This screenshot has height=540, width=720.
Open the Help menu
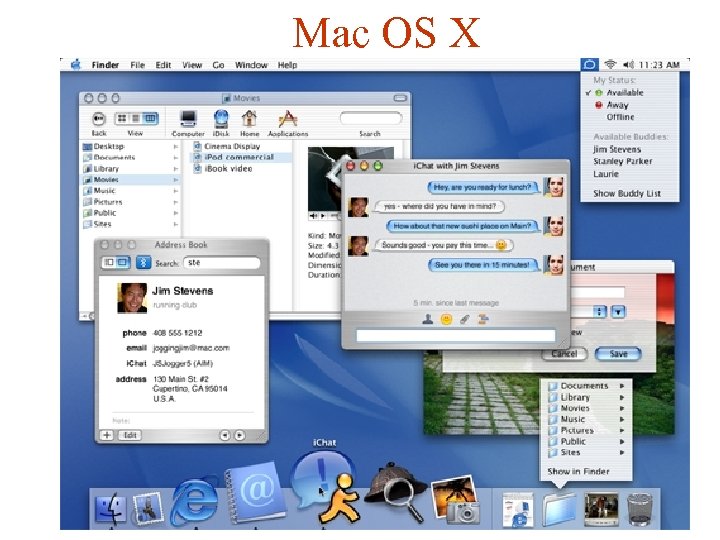(x=287, y=65)
